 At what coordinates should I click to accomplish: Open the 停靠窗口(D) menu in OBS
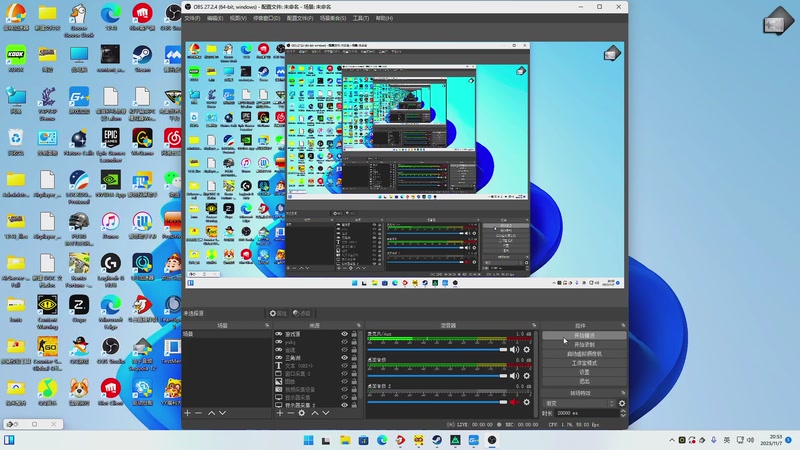pyautogui.click(x=267, y=18)
